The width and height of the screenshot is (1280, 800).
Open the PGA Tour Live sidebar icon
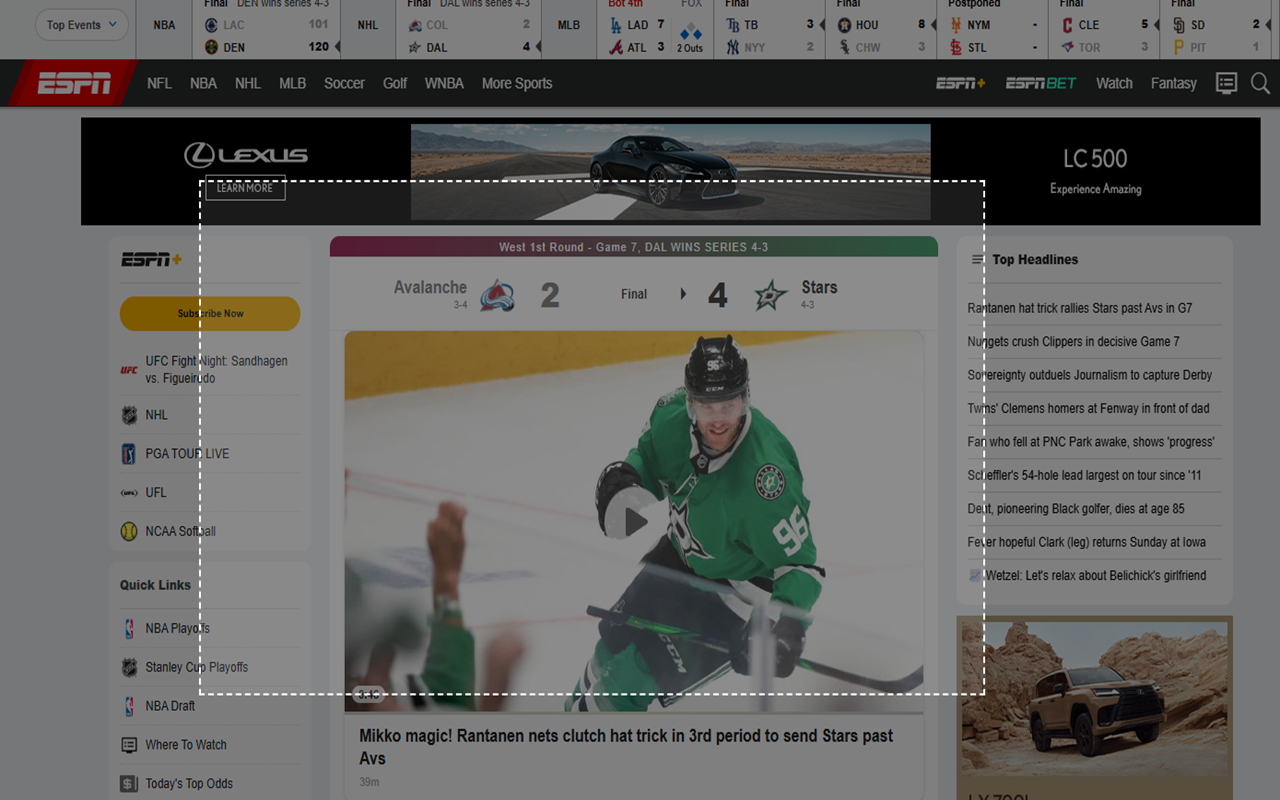(129, 454)
